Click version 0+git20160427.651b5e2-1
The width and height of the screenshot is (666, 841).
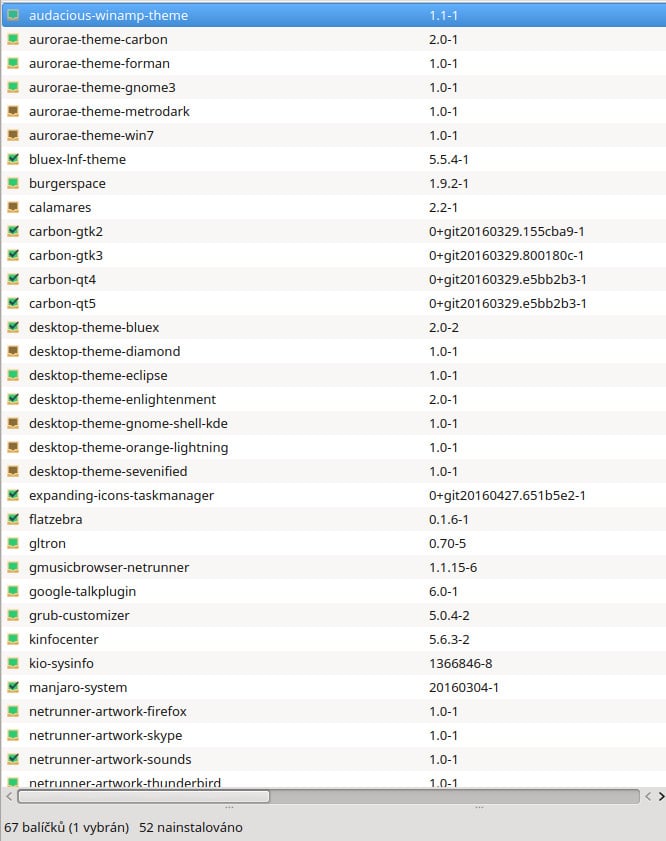pyautogui.click(x=507, y=496)
